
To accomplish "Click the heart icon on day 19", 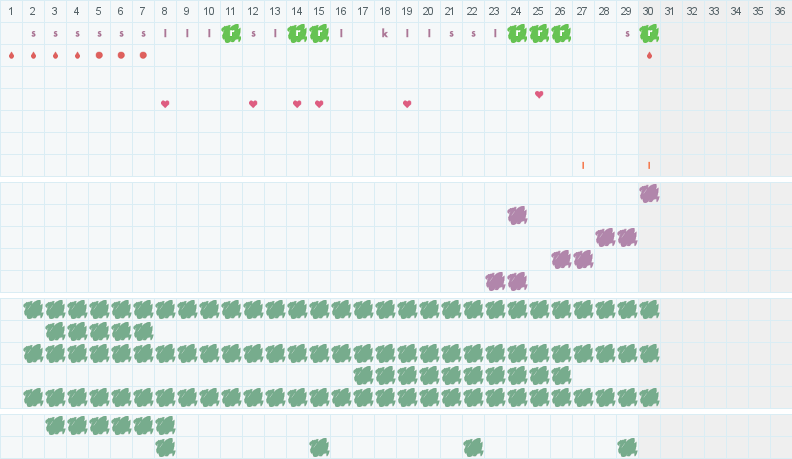I will coord(407,104).
